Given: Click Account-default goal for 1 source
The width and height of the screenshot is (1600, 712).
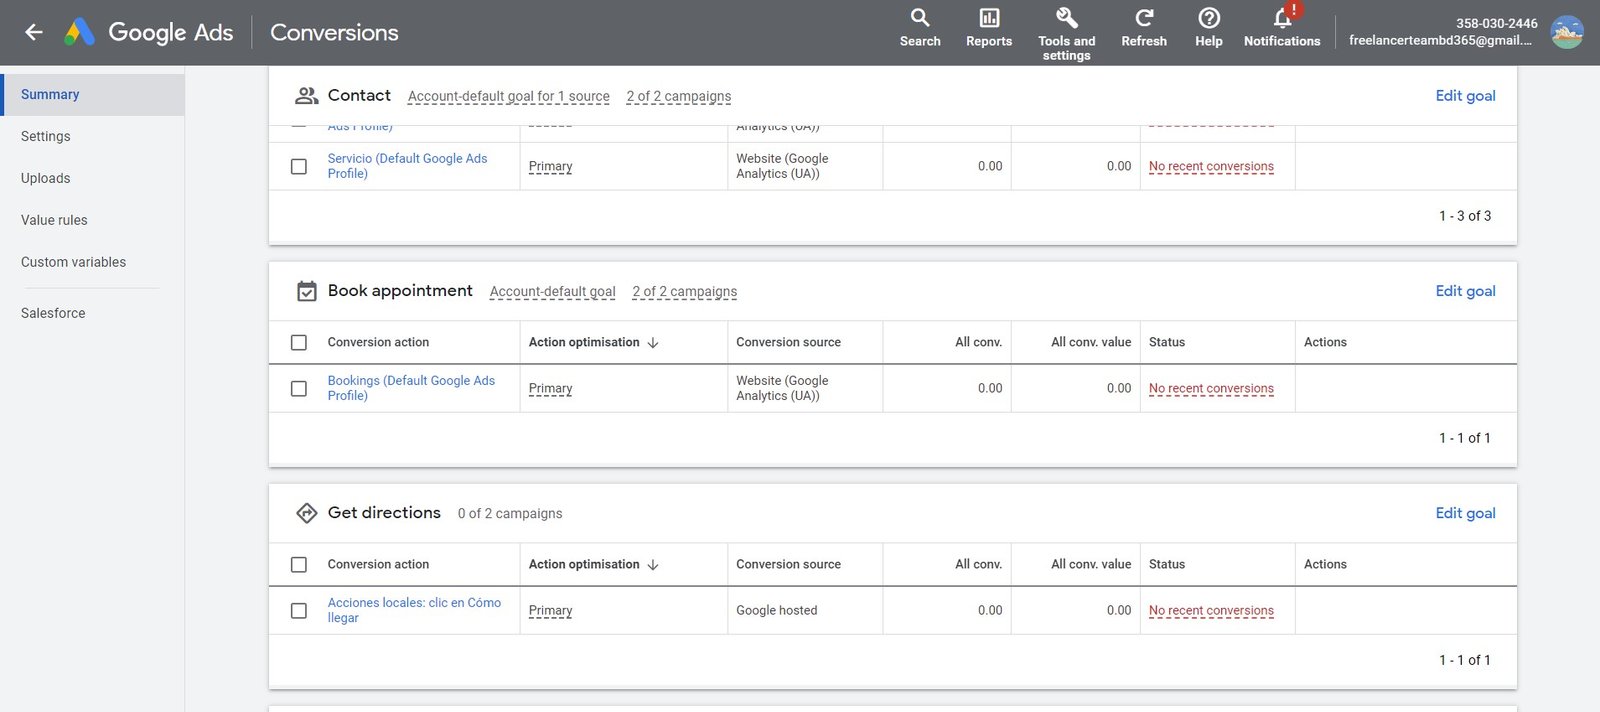Looking at the screenshot, I should click(x=508, y=96).
